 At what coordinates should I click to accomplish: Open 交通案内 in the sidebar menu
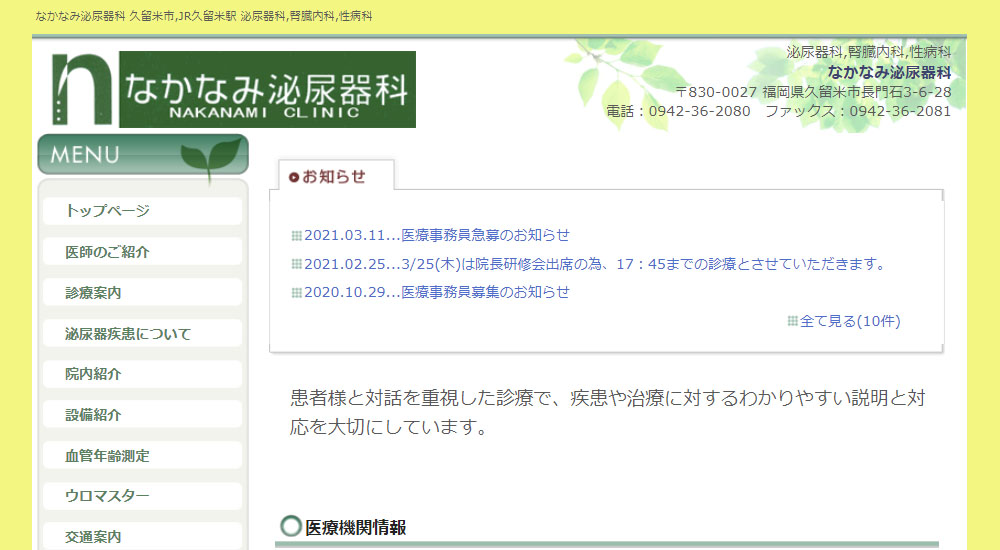pos(142,537)
